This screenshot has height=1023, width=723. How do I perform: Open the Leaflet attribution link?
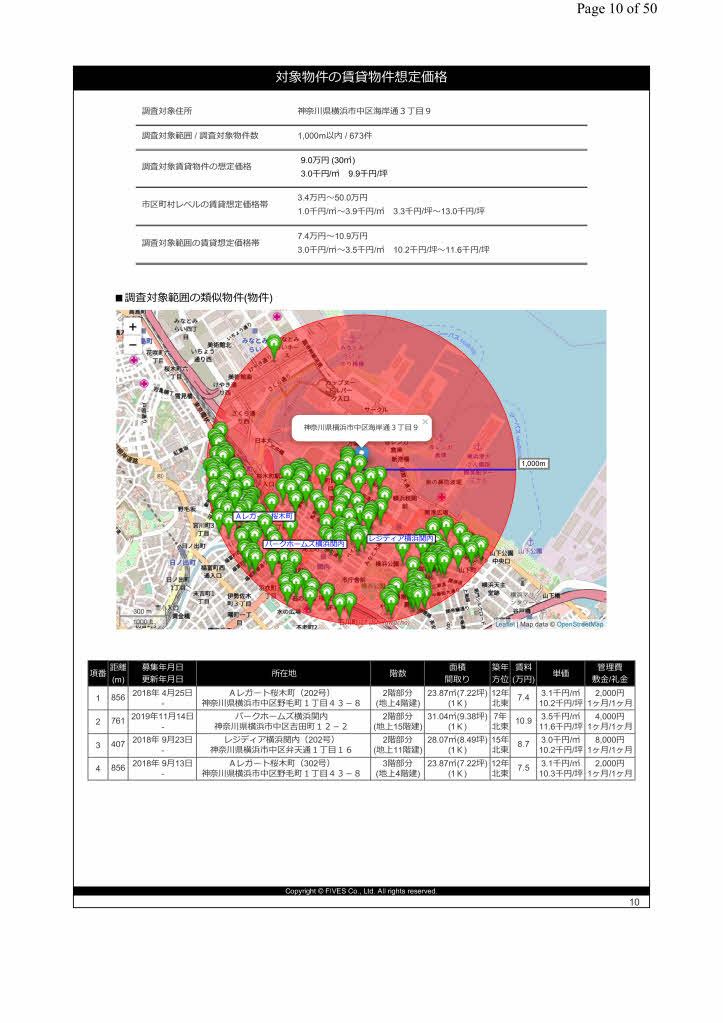(505, 624)
